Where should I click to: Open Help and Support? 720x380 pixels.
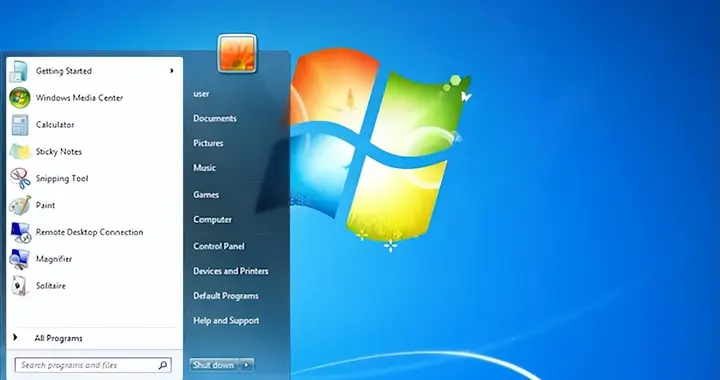click(x=226, y=321)
